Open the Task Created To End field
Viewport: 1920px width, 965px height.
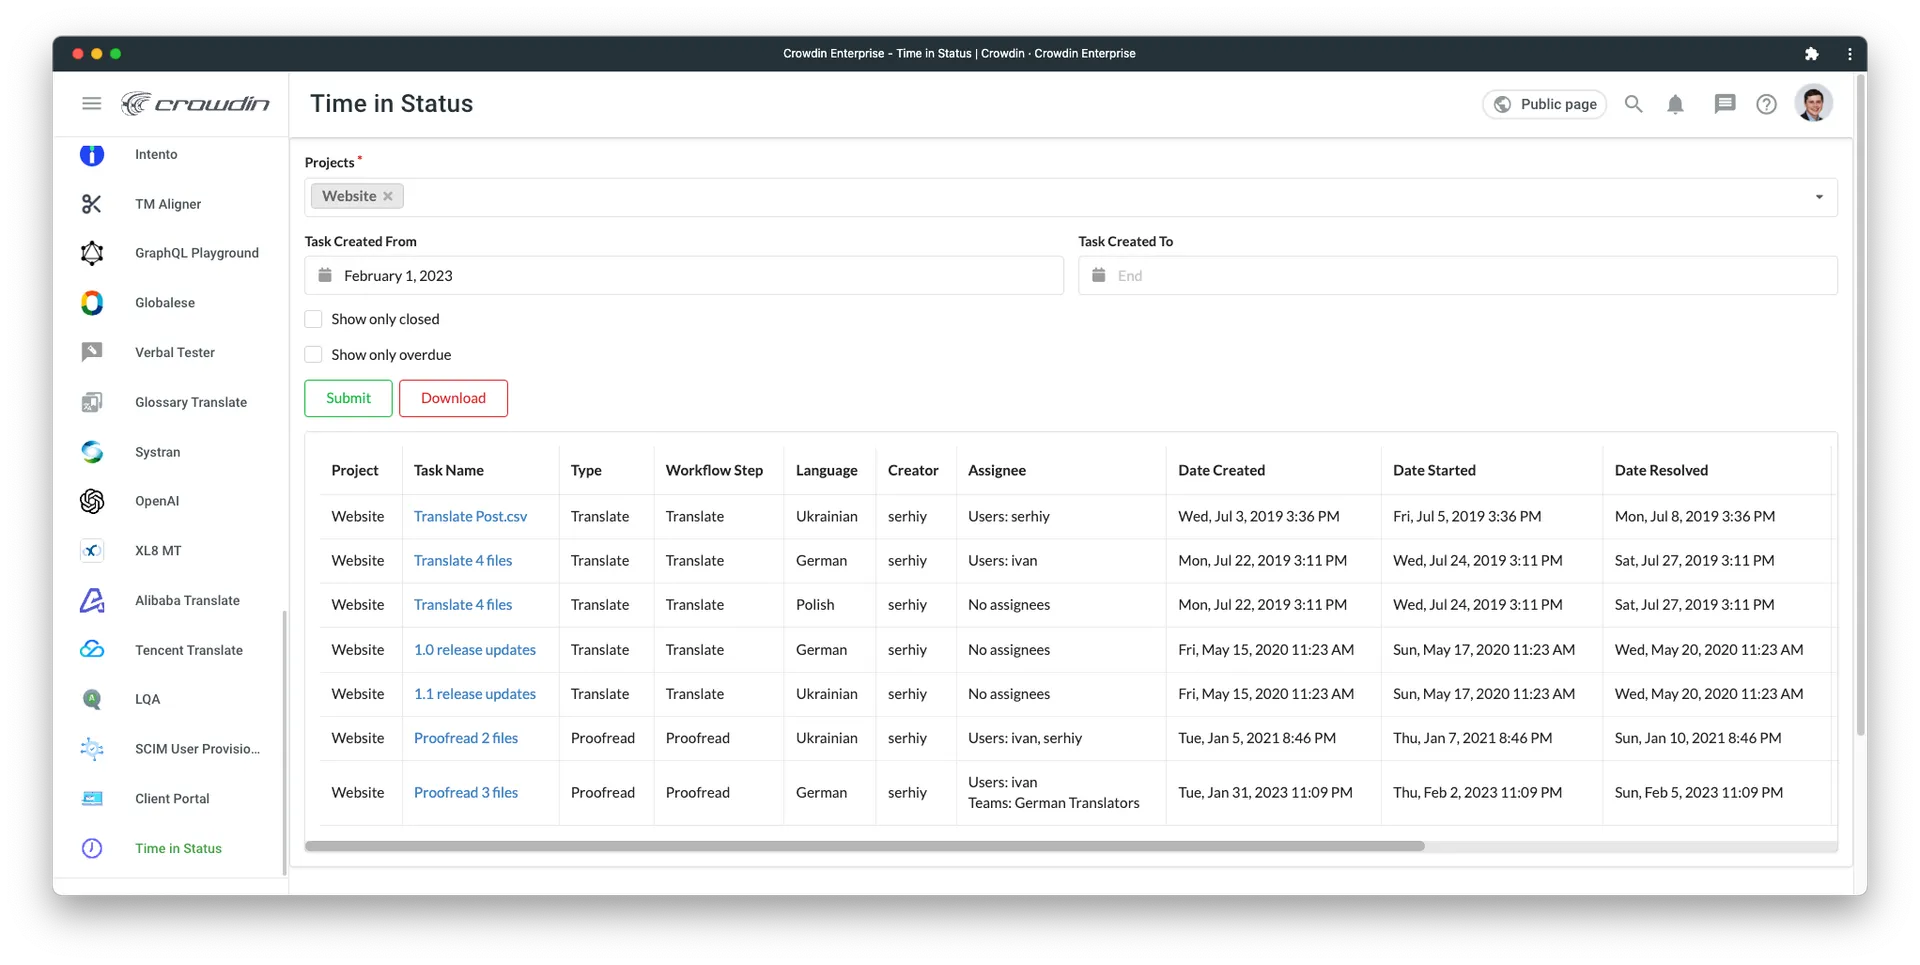tap(1458, 275)
